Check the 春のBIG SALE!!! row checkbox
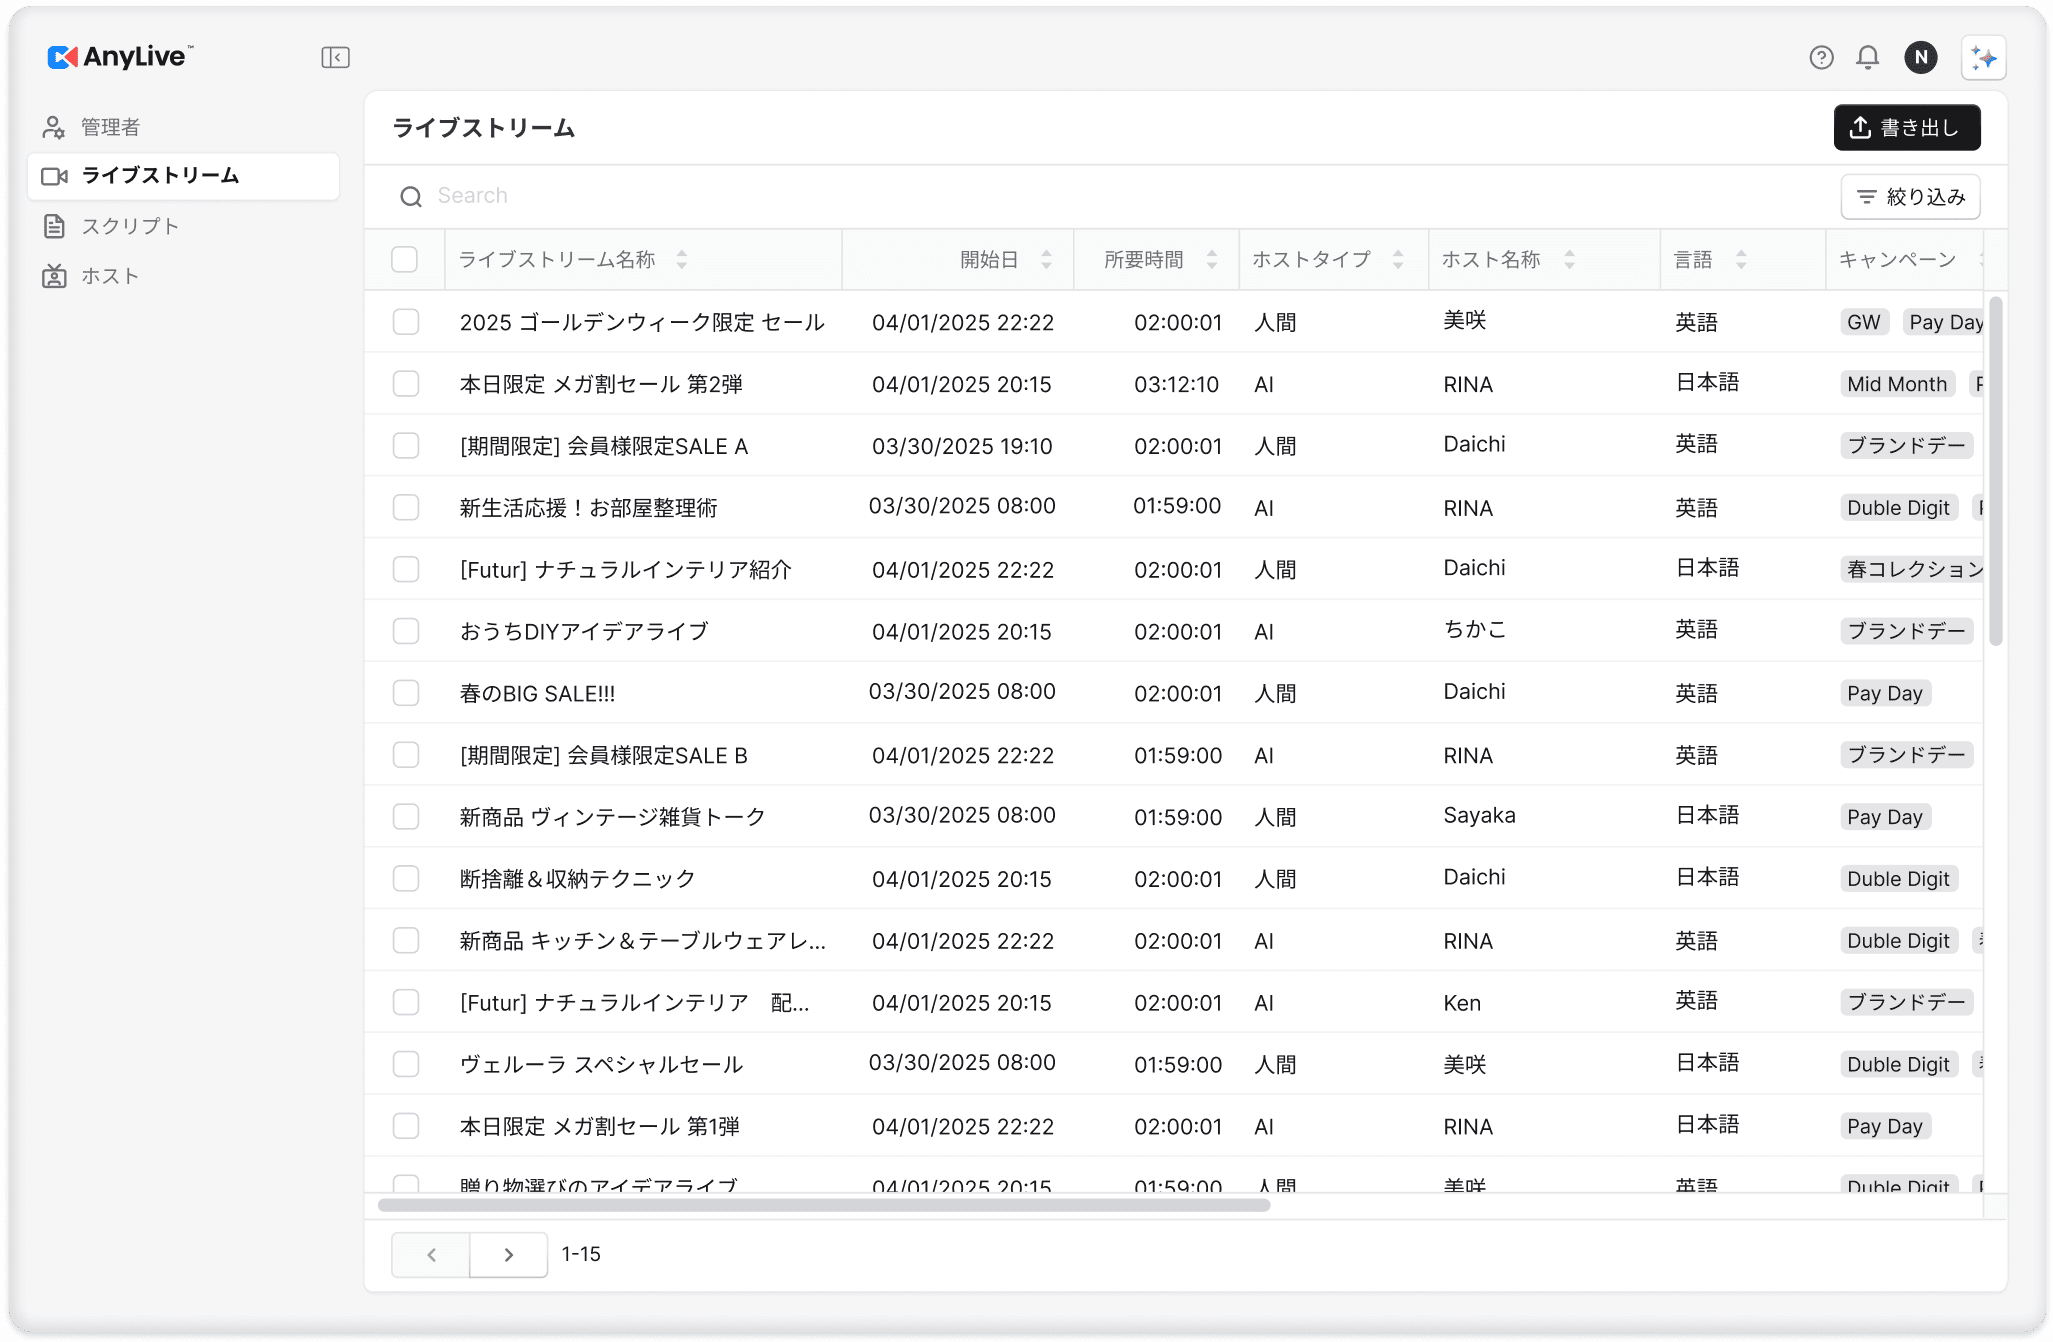Image resolution: width=2053 pixels, height=1342 pixels. point(406,693)
